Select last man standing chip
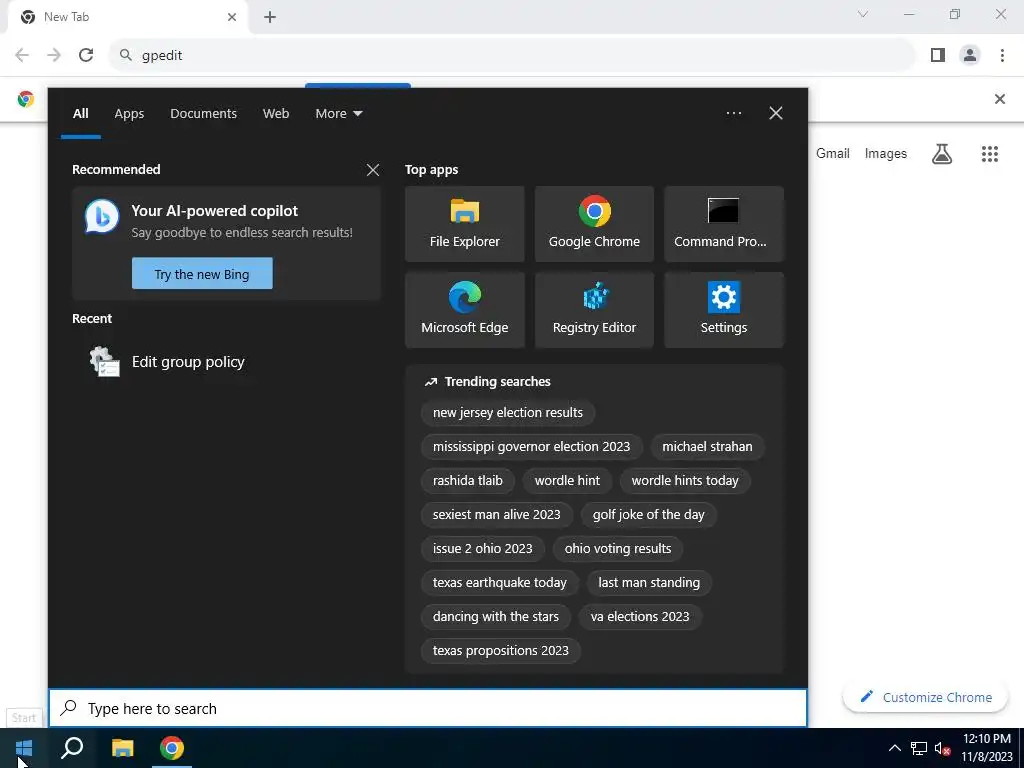 click(648, 583)
